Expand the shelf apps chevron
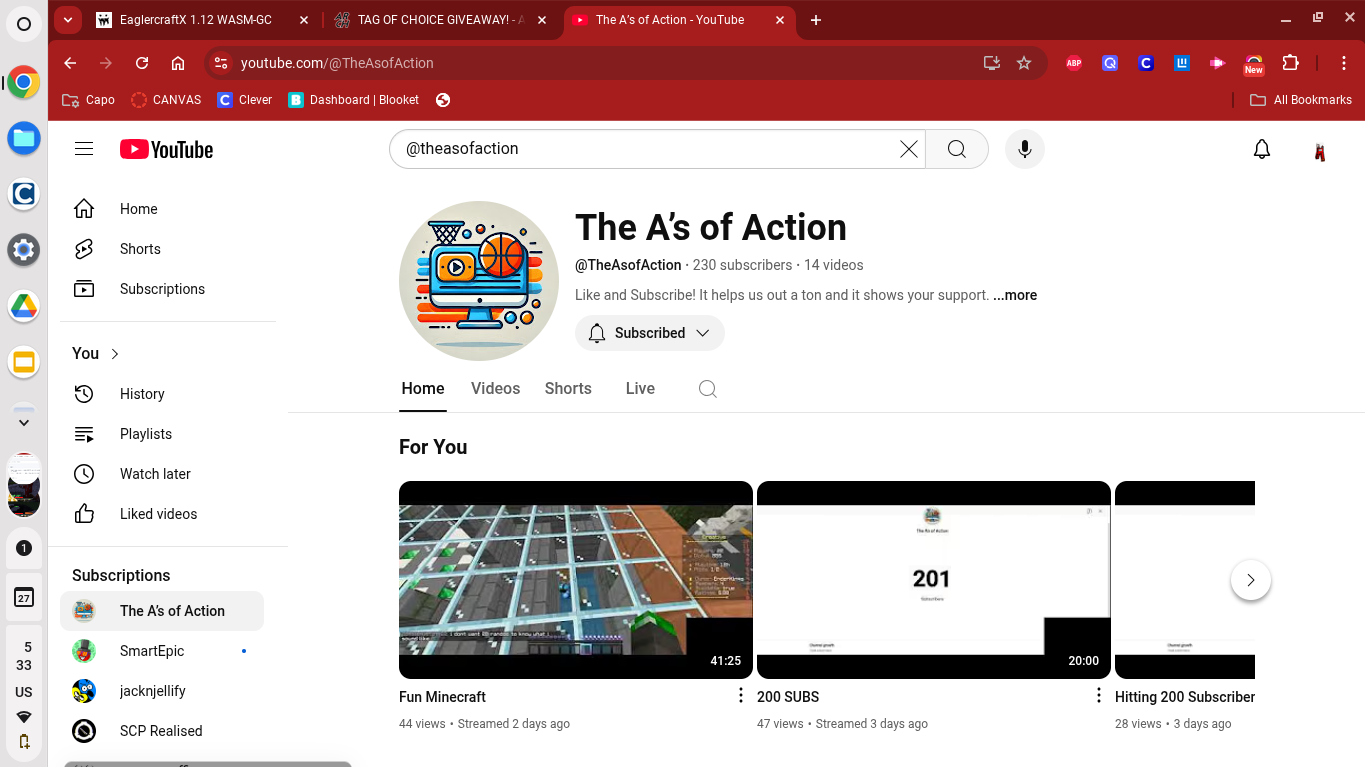Viewport: 1365px width, 767px height. click(24, 422)
